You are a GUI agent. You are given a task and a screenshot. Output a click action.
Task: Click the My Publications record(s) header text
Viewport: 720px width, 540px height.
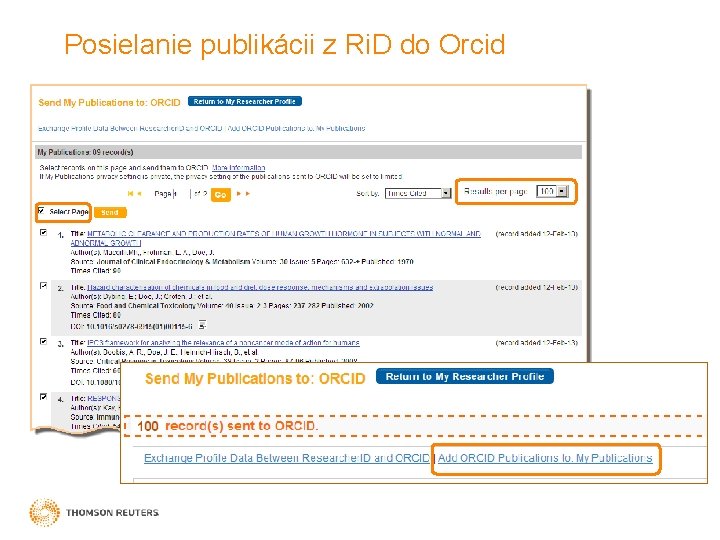point(85,152)
